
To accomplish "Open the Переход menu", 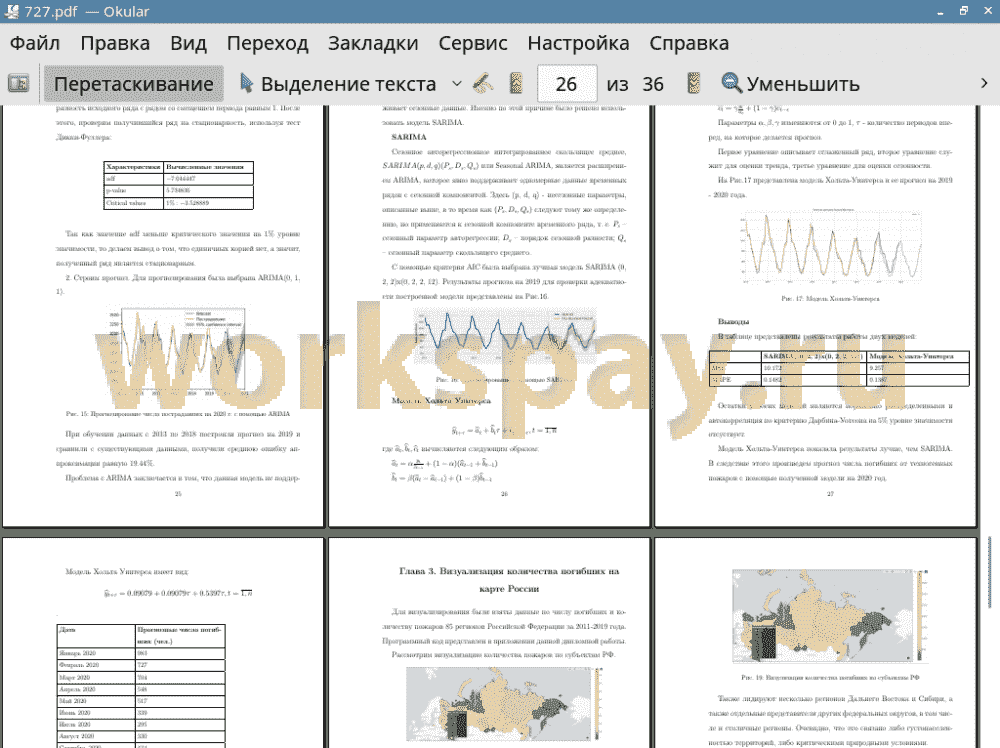I will [x=267, y=43].
